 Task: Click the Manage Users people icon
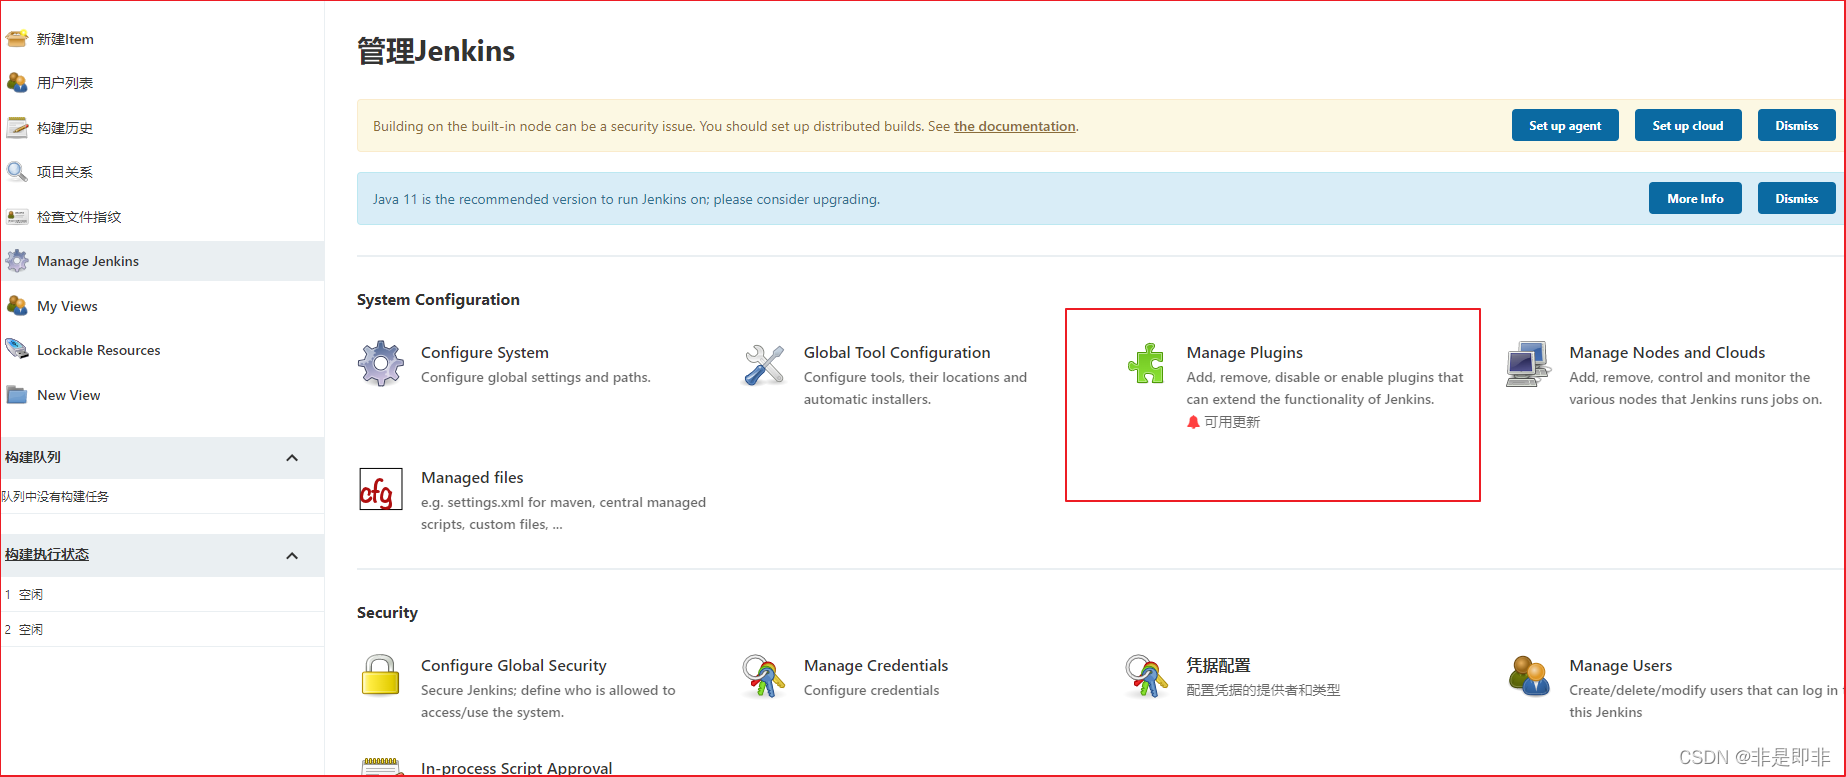click(1529, 676)
